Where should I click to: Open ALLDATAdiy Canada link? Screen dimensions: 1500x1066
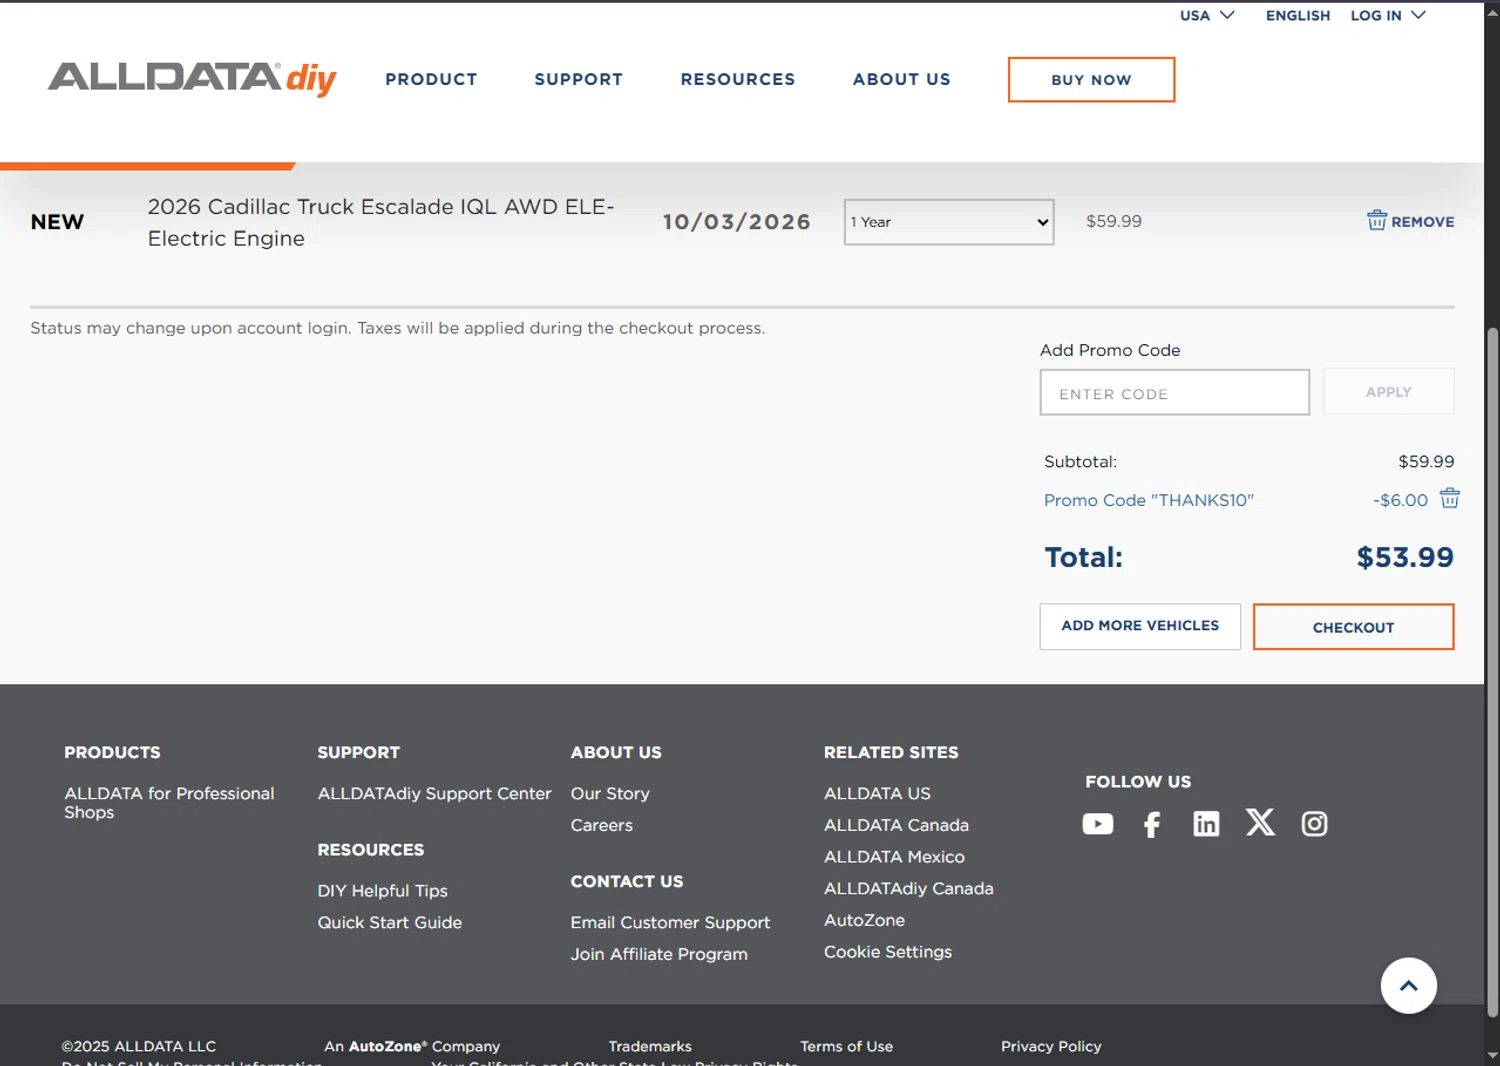click(908, 888)
